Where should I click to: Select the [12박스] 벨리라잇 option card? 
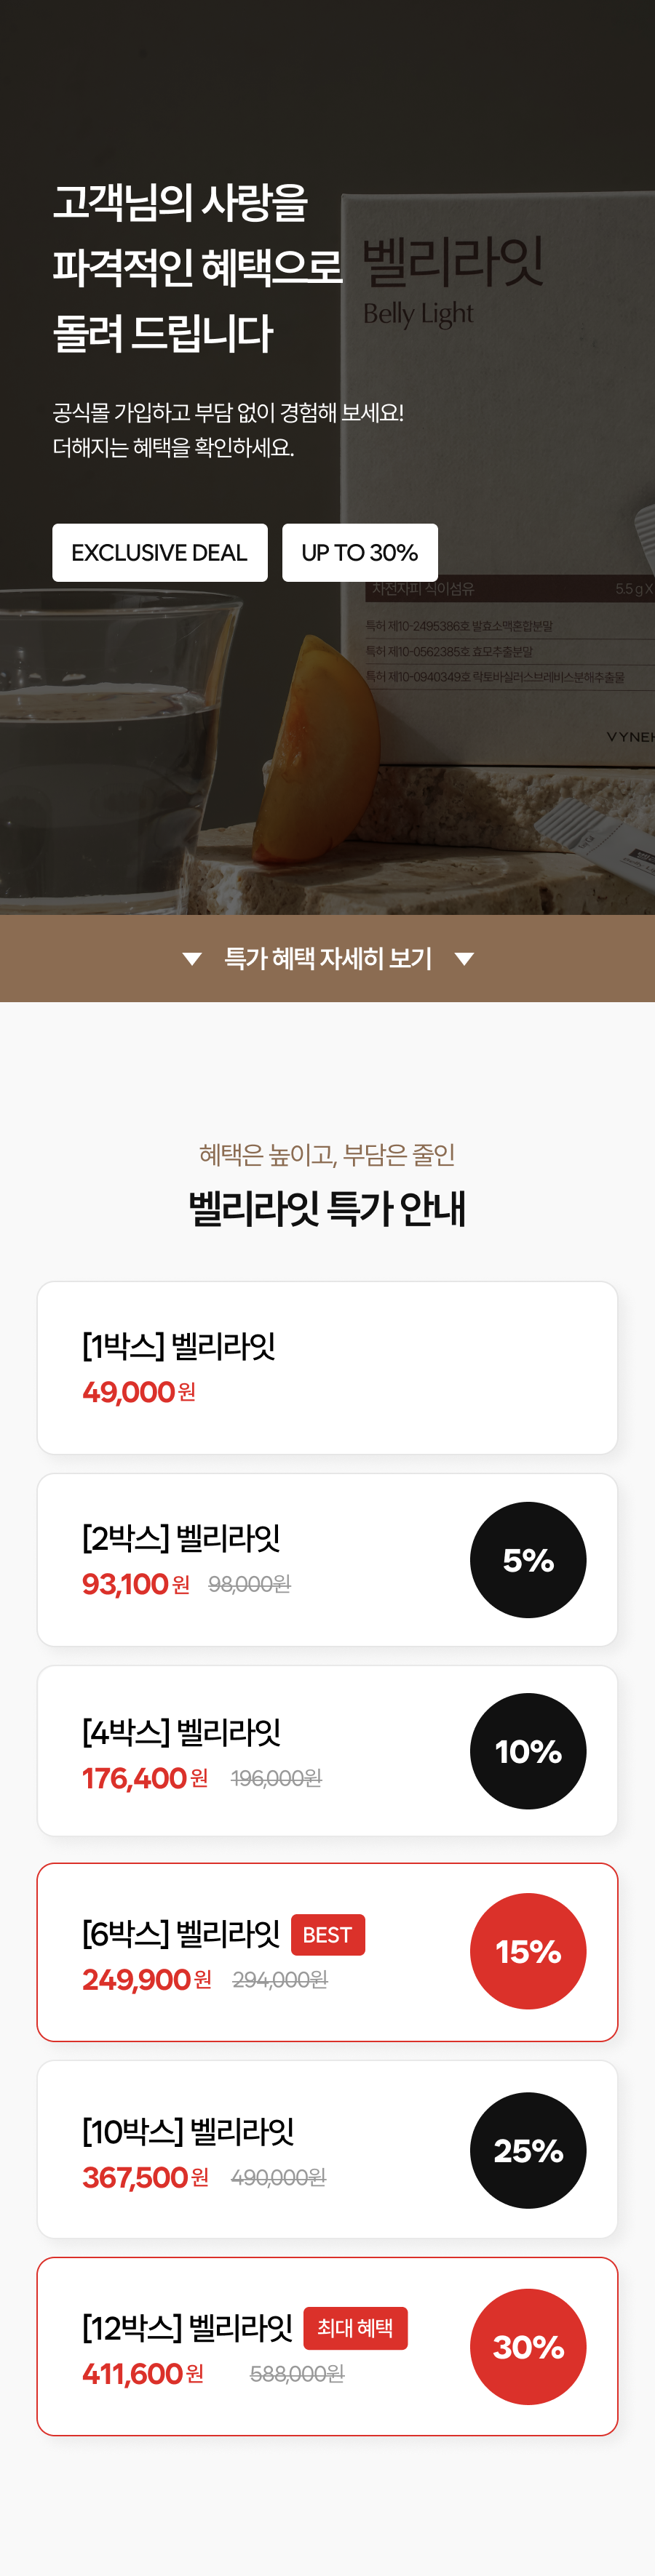[327, 2346]
